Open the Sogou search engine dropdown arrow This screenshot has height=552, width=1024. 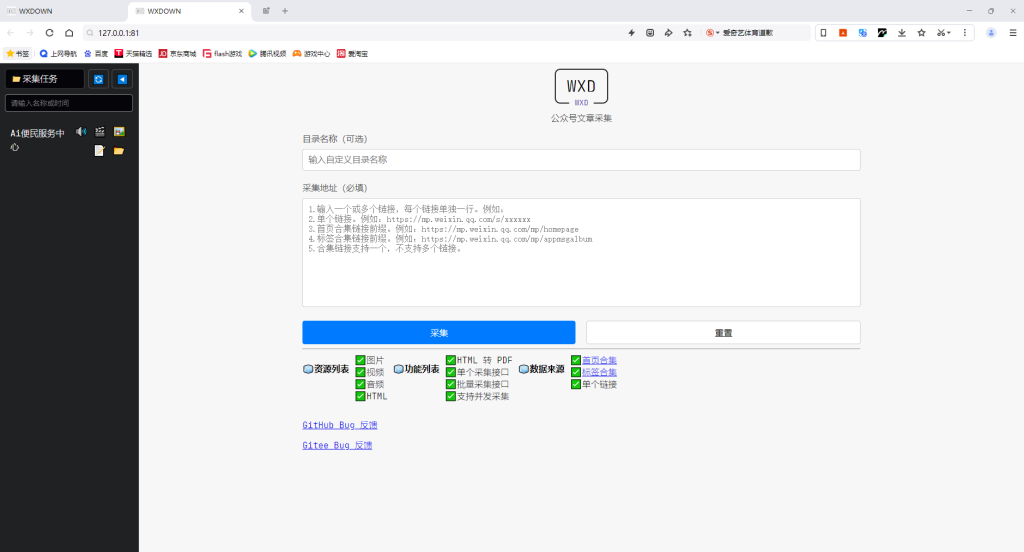pos(718,33)
